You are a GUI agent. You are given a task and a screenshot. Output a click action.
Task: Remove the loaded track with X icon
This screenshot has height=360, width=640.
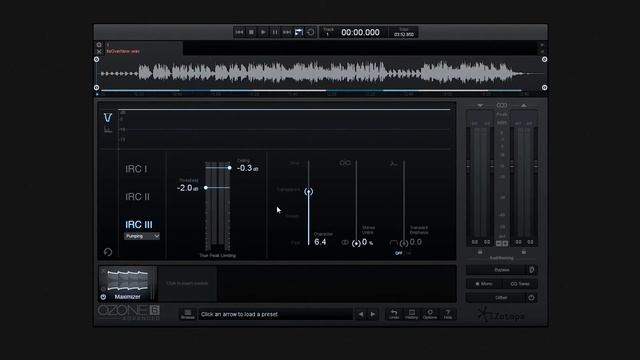click(x=99, y=51)
